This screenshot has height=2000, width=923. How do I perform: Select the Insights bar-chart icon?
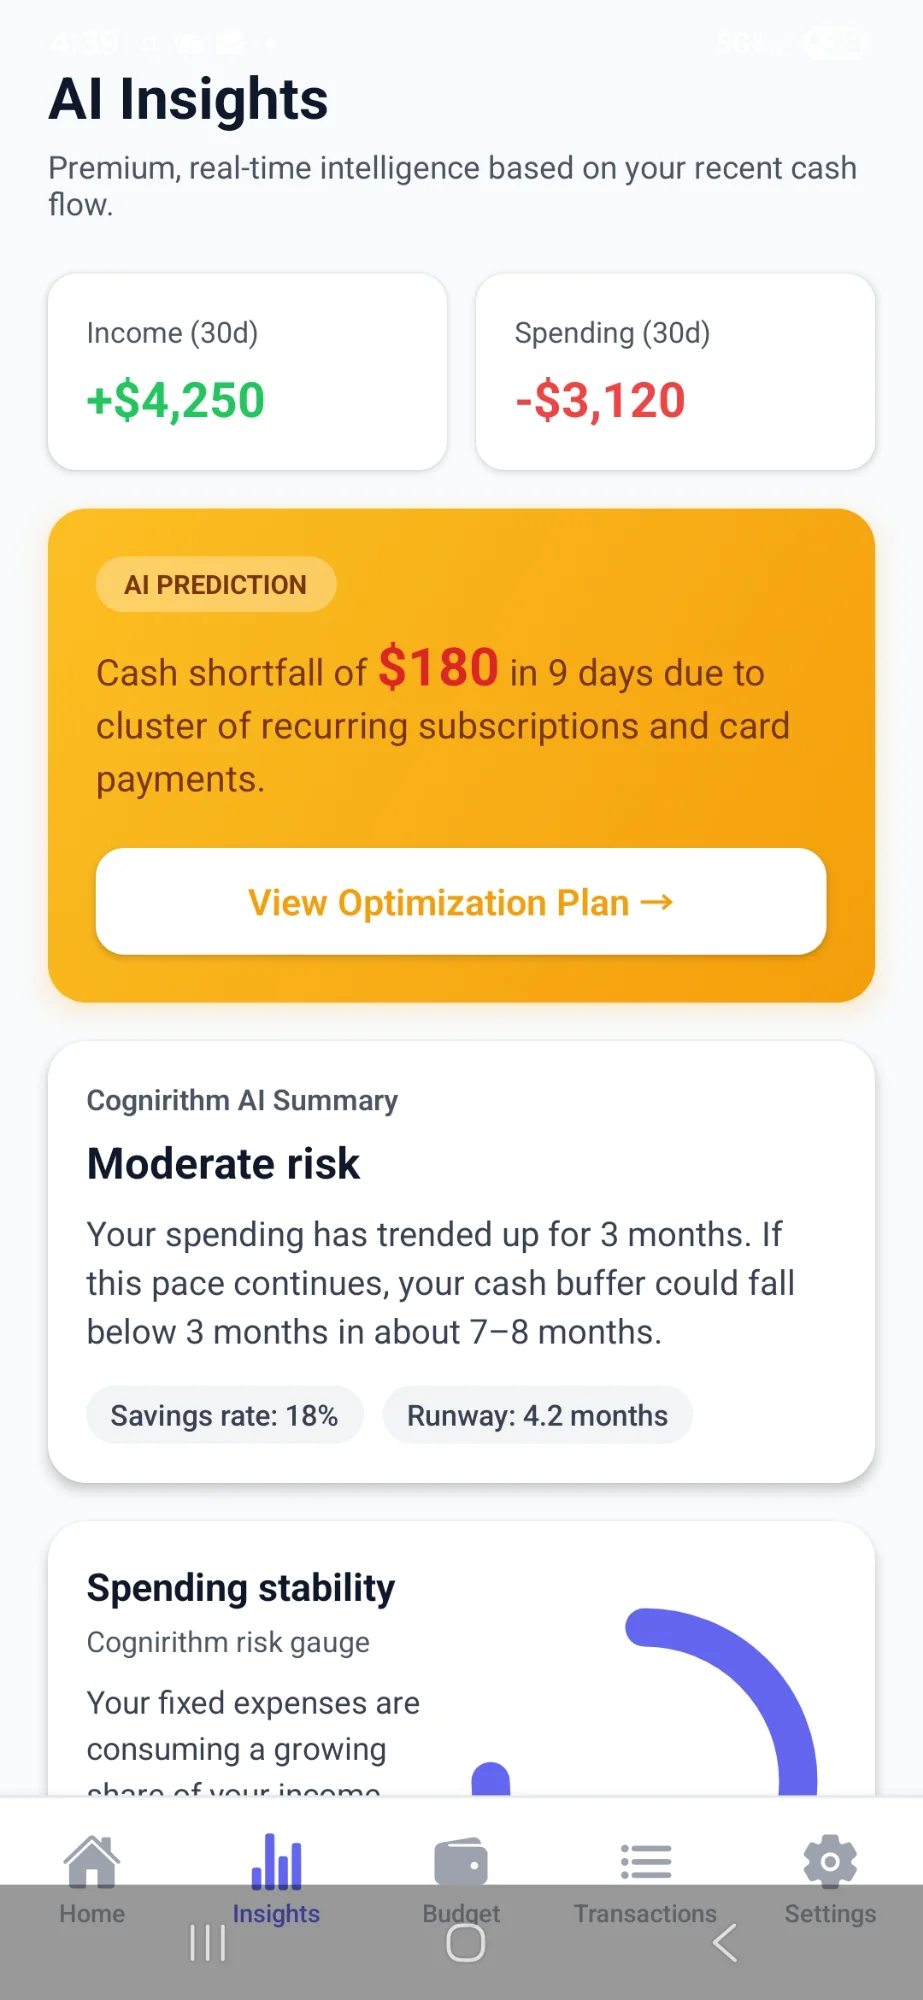click(276, 1857)
